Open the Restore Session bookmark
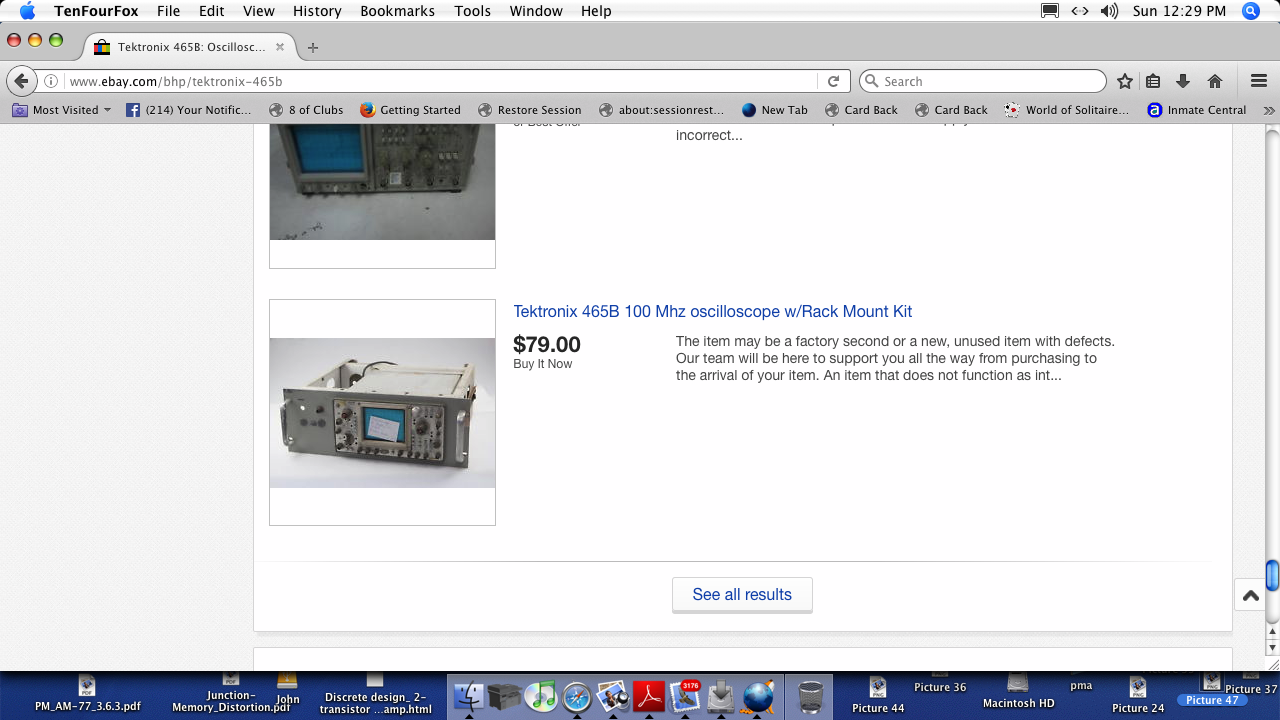The image size is (1280, 720). 529,110
